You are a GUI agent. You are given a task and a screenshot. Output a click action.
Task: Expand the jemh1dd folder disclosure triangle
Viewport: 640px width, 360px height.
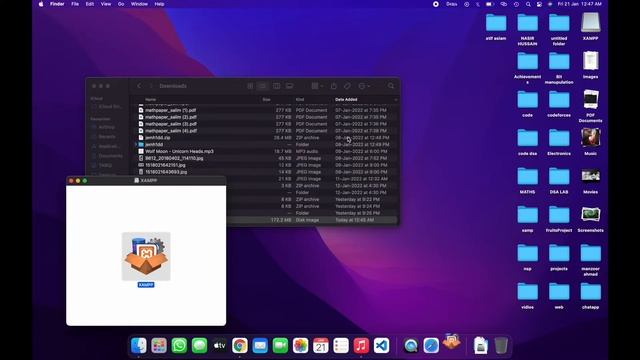coord(136,144)
